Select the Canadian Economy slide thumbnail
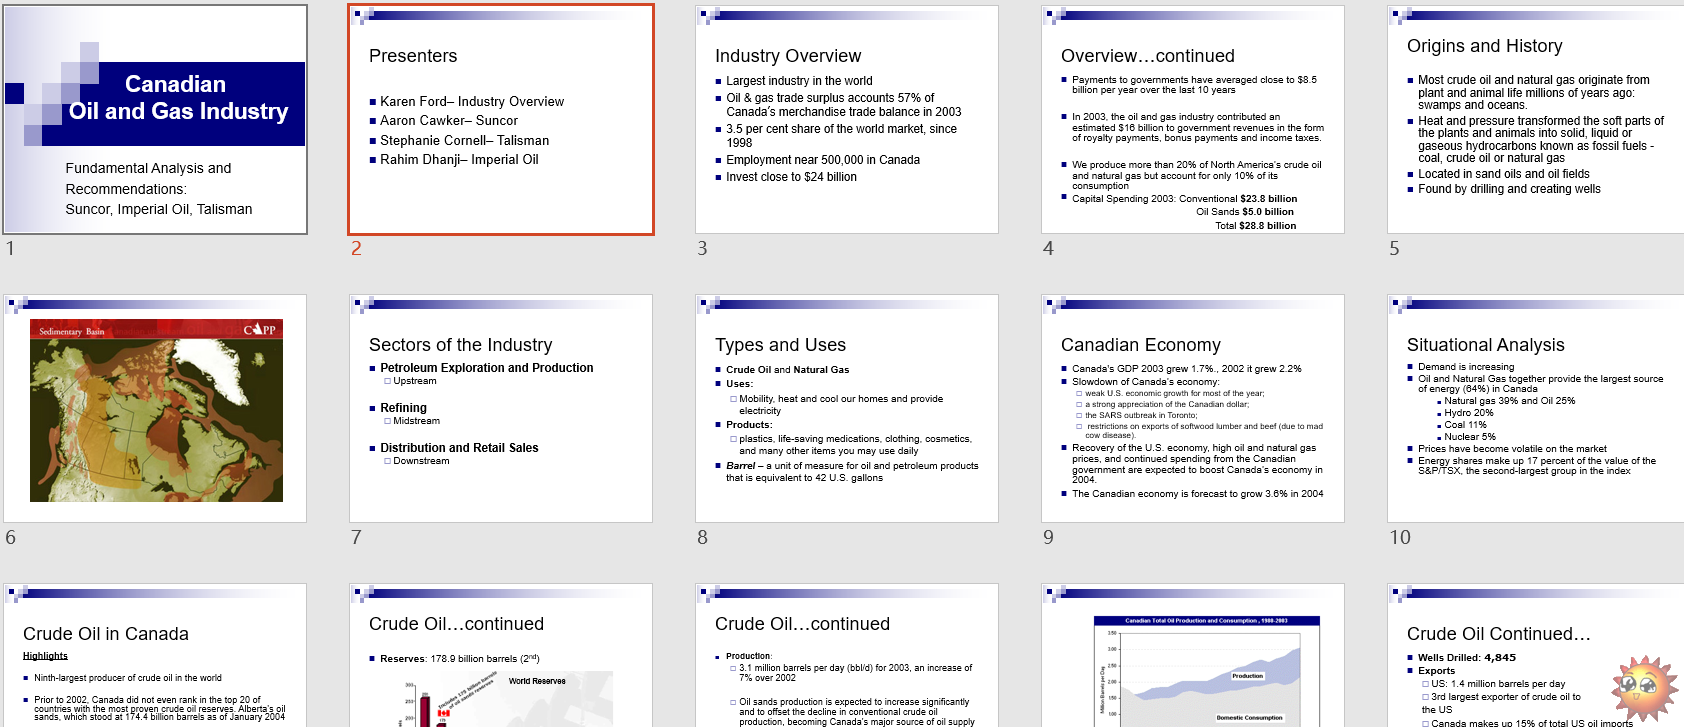This screenshot has width=1684, height=727. click(x=1193, y=408)
